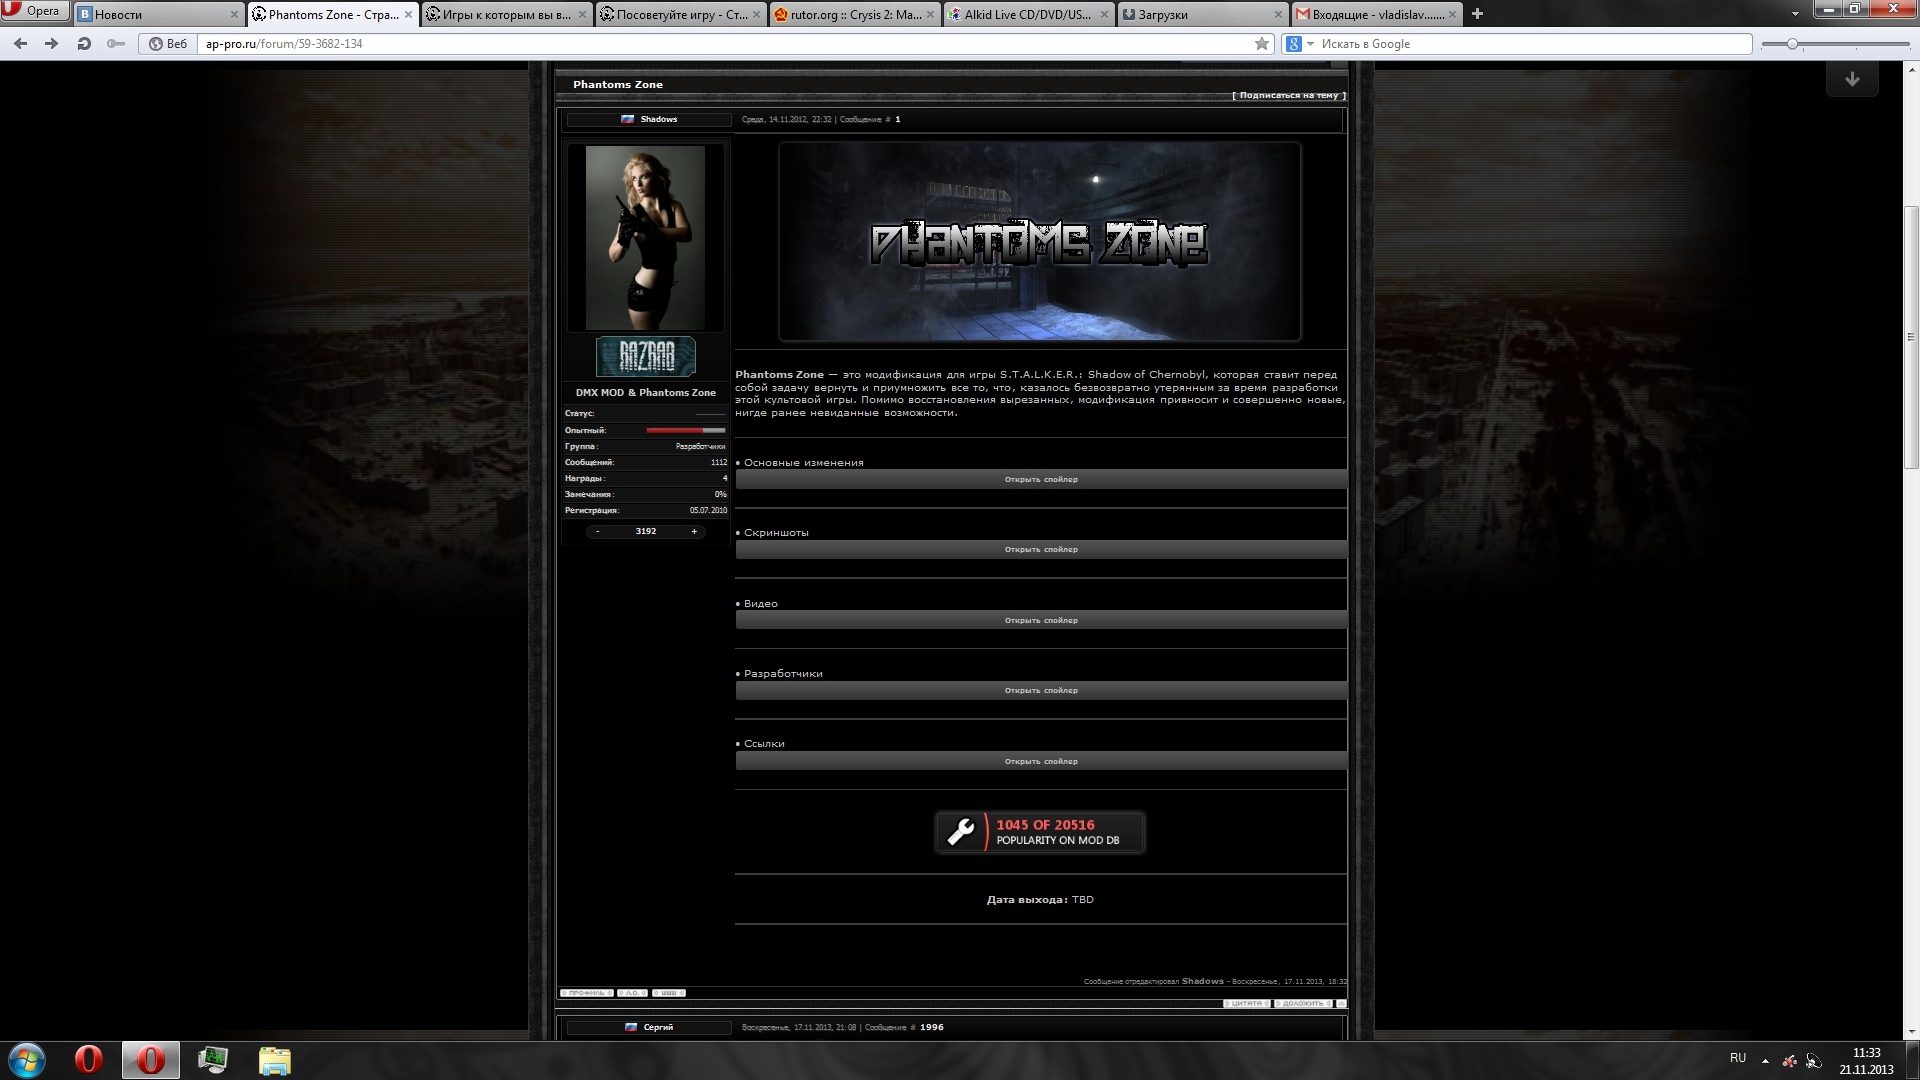Image resolution: width=1920 pixels, height=1080 pixels.
Task: Send private message via Л.С. button
Action: tap(632, 993)
